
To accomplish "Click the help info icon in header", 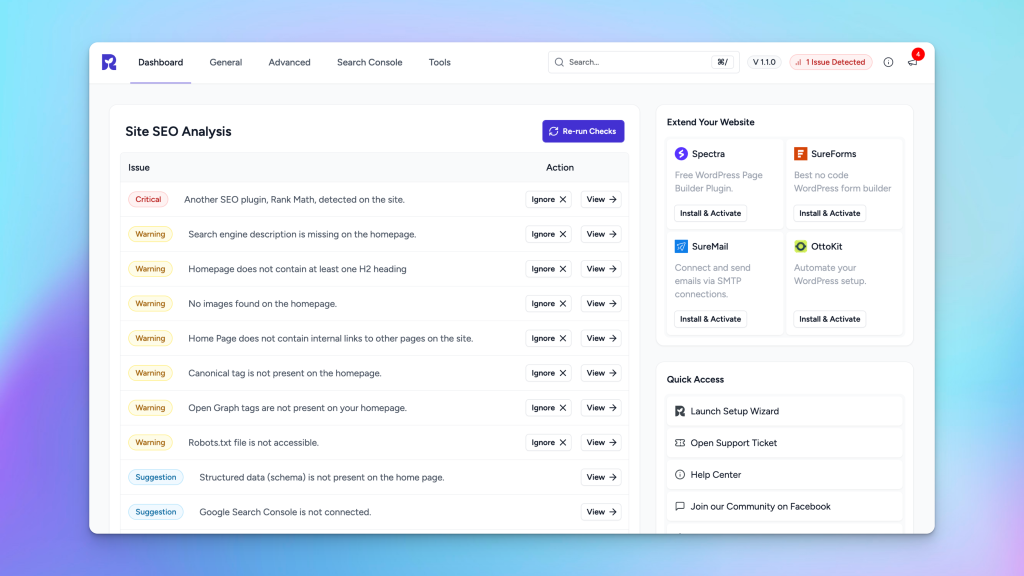I will 888,62.
